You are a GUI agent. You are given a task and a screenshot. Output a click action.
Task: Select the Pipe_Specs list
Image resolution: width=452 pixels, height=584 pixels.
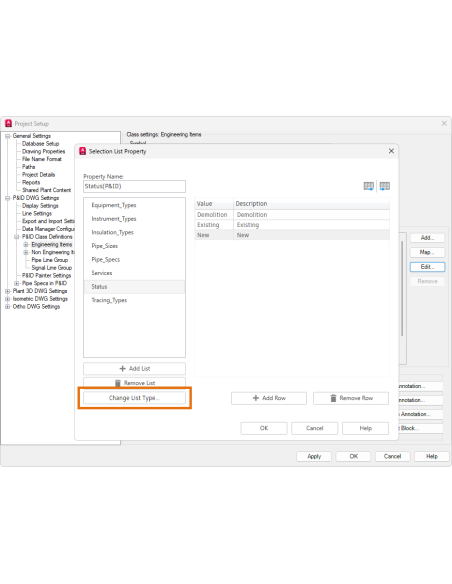tap(134, 260)
